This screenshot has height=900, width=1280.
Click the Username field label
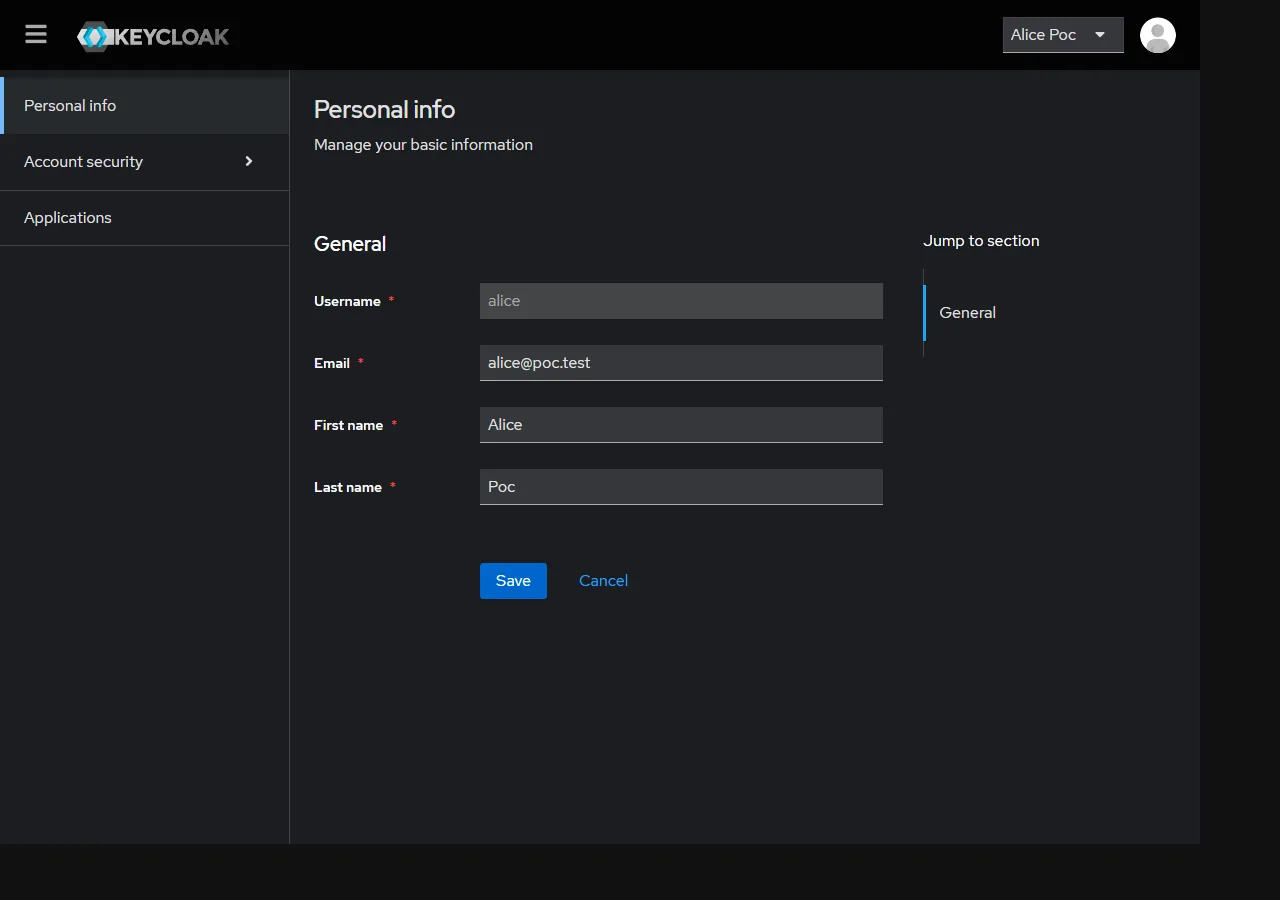347,301
